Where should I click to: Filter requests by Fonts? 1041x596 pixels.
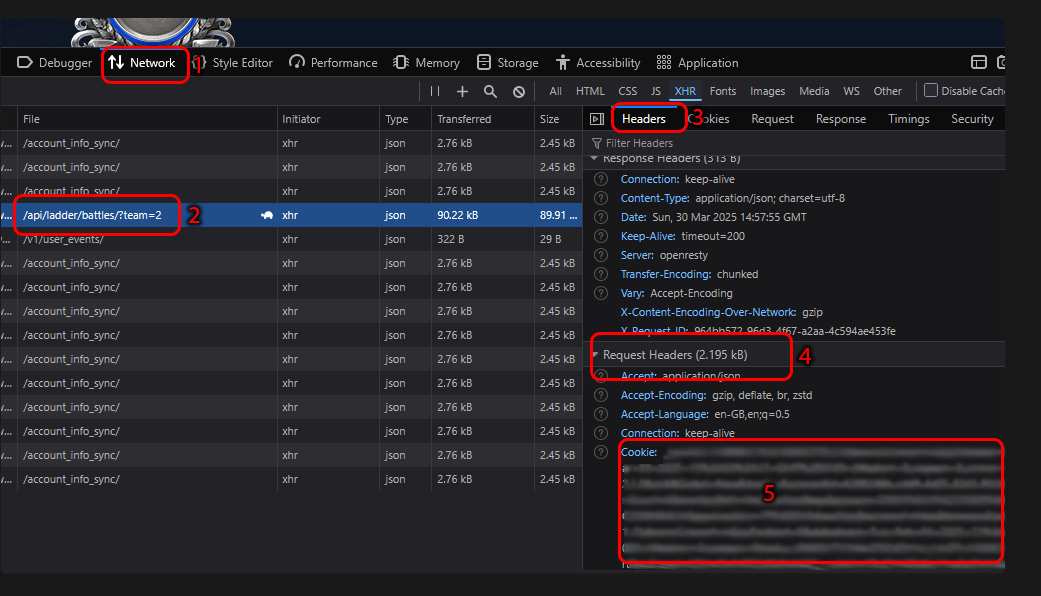click(722, 91)
